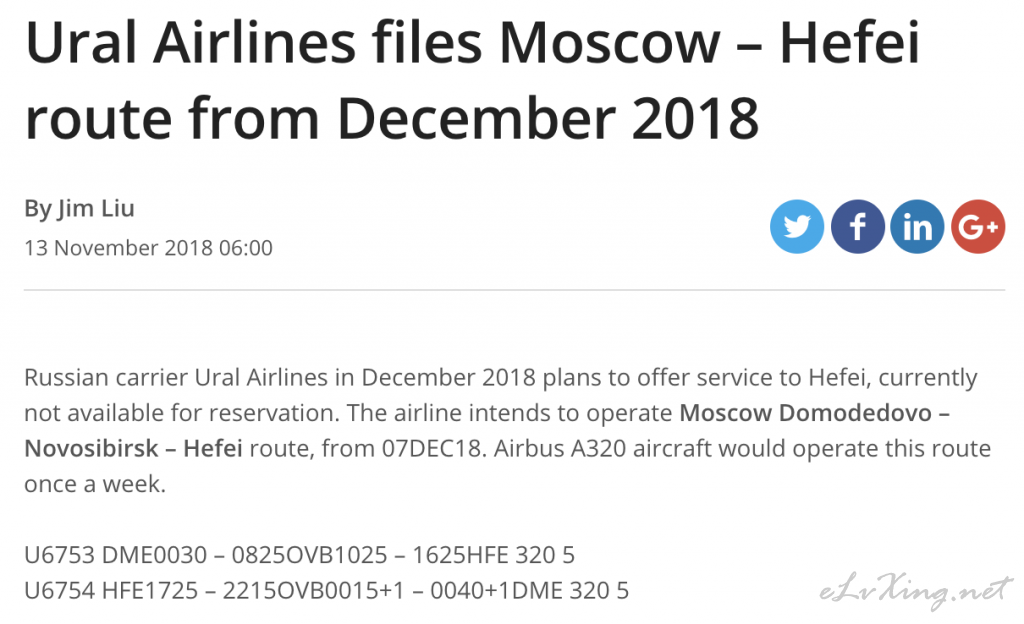This screenshot has height=624, width=1024.
Task: Click the U6753 DME flight schedule line
Action: click(300, 555)
